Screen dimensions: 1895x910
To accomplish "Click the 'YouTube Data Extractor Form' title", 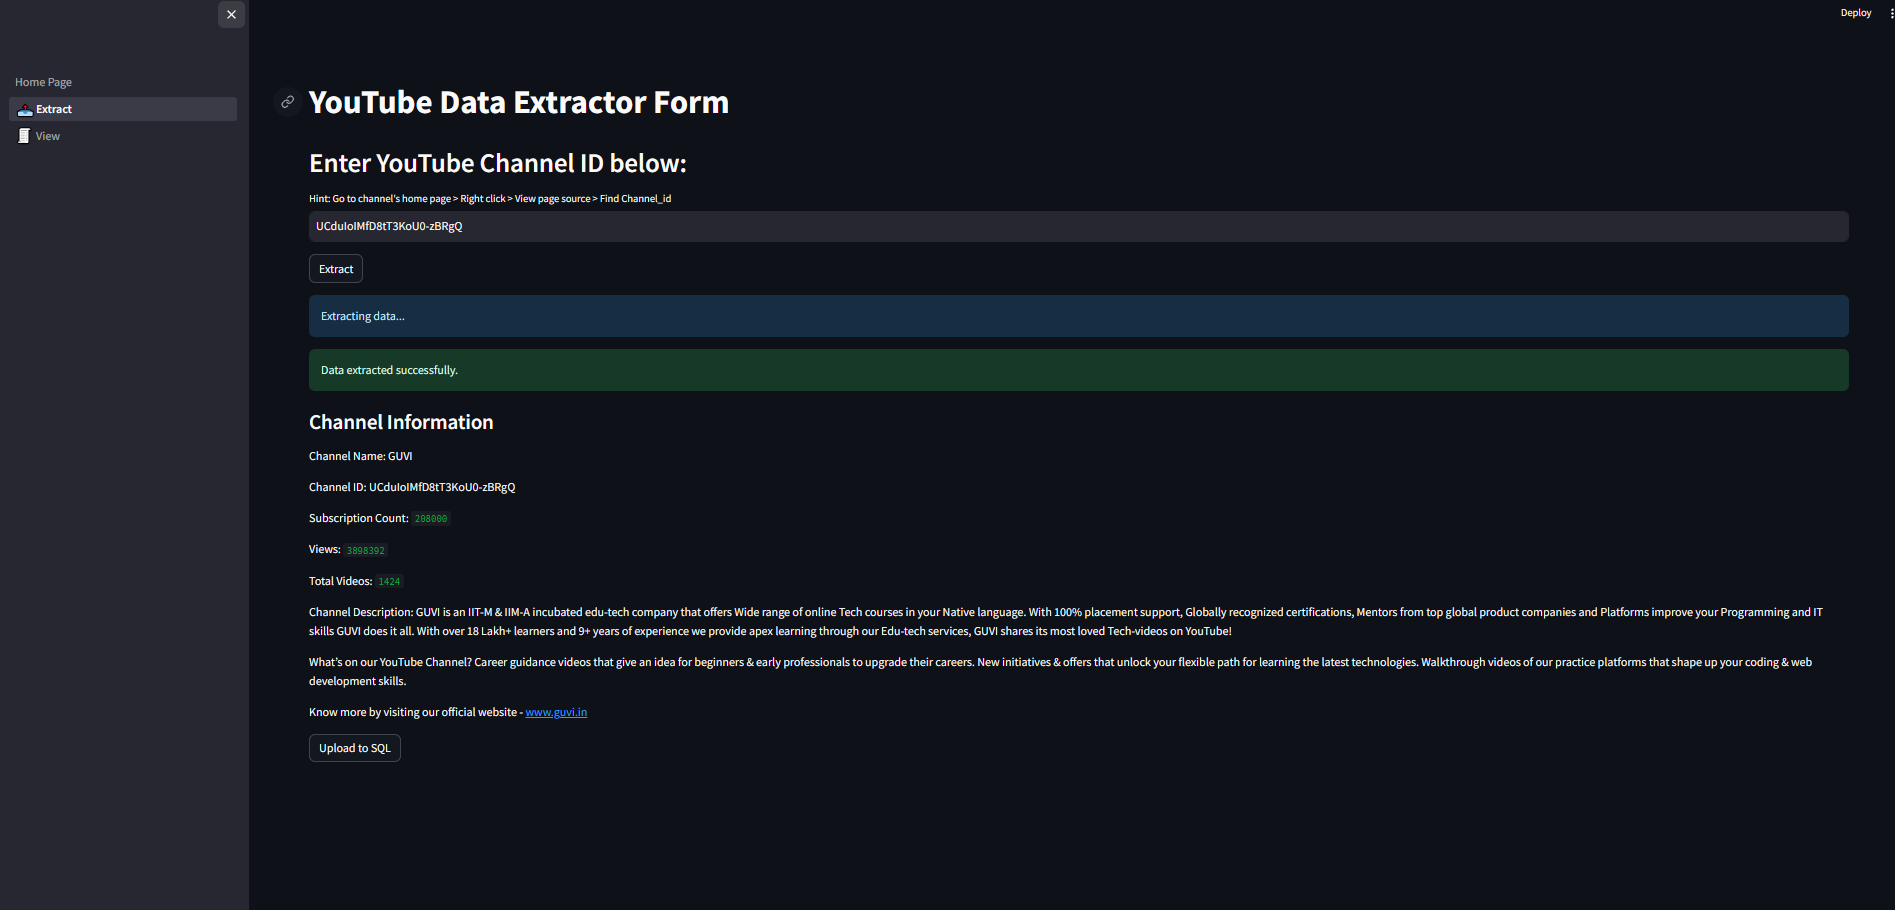I will pos(518,102).
